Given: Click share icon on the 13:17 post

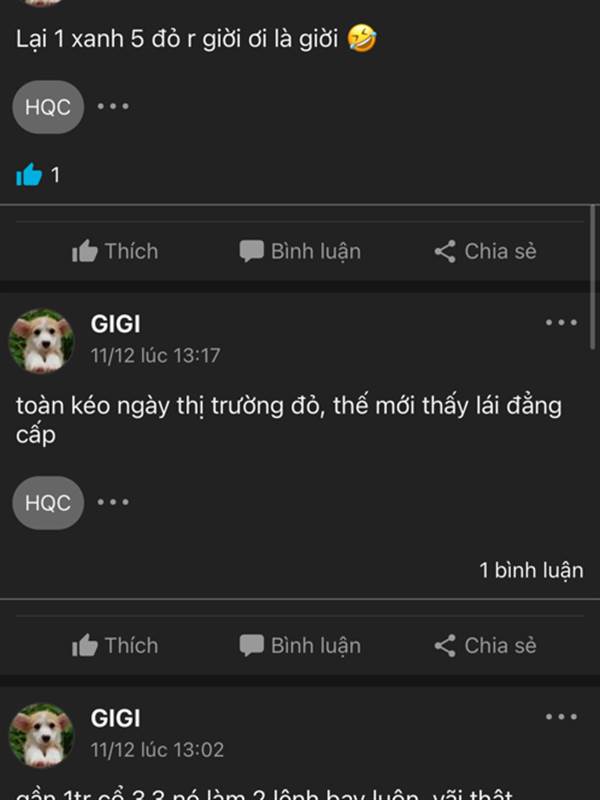Looking at the screenshot, I should (x=445, y=645).
